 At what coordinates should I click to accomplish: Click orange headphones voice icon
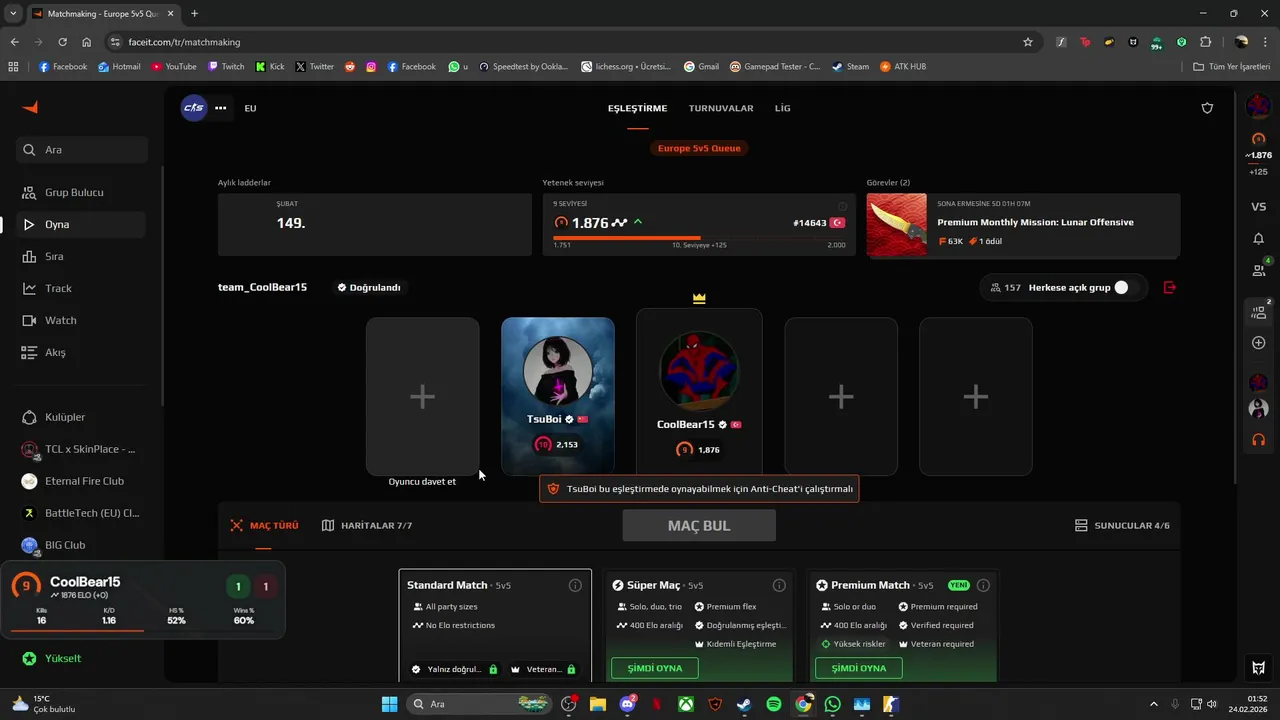(1258, 439)
